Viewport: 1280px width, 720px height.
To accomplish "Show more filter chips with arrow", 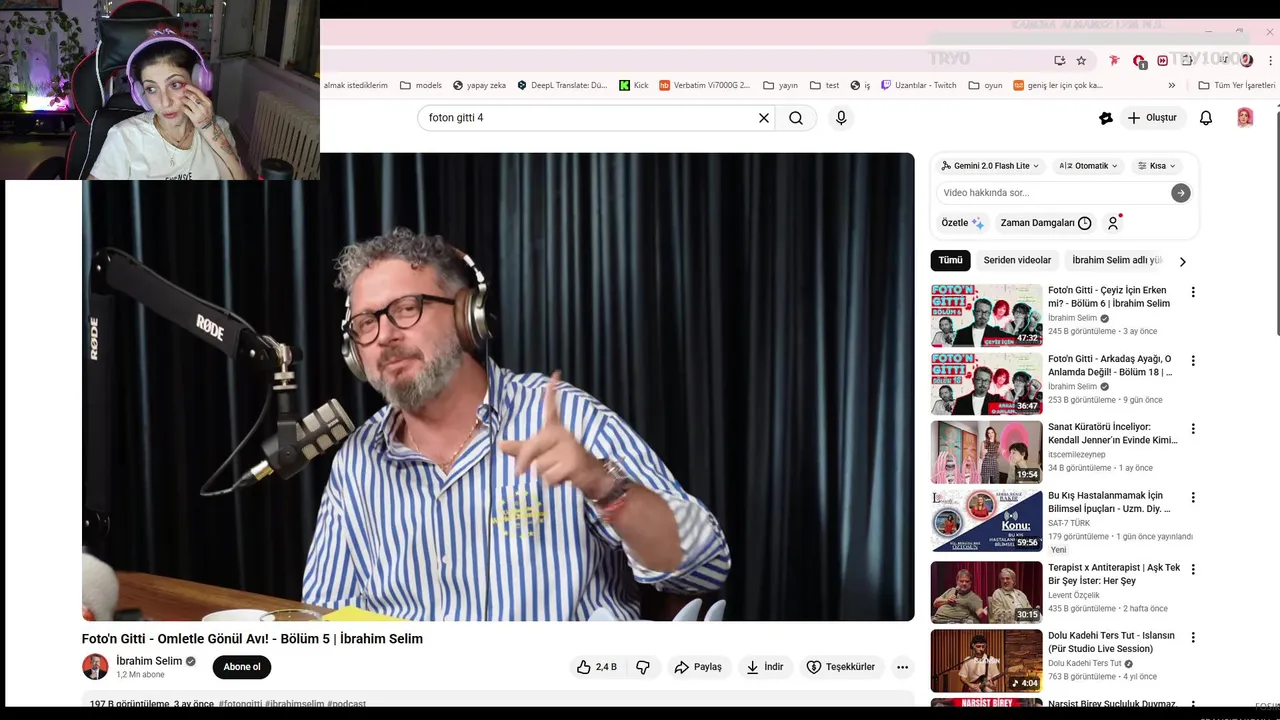I will click(1182, 261).
